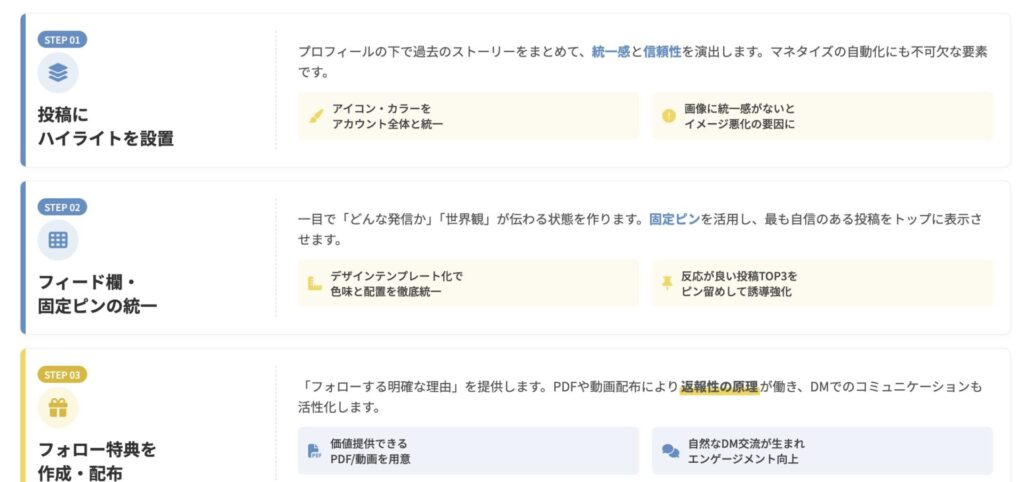This screenshot has height=482, width=1024.
Task: Click the paintbrush icon beside アイコン・カラーを
Action: click(316, 116)
